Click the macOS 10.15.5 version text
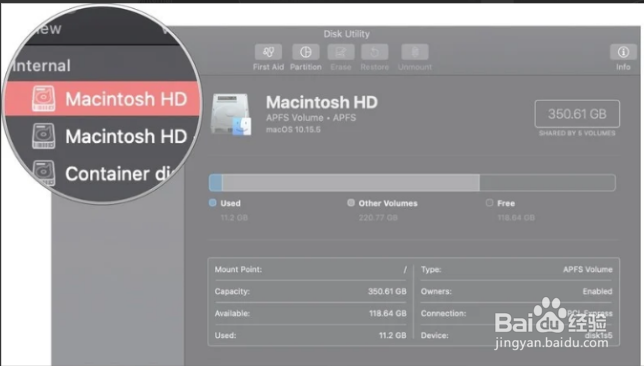This screenshot has height=366, width=644. [293, 130]
